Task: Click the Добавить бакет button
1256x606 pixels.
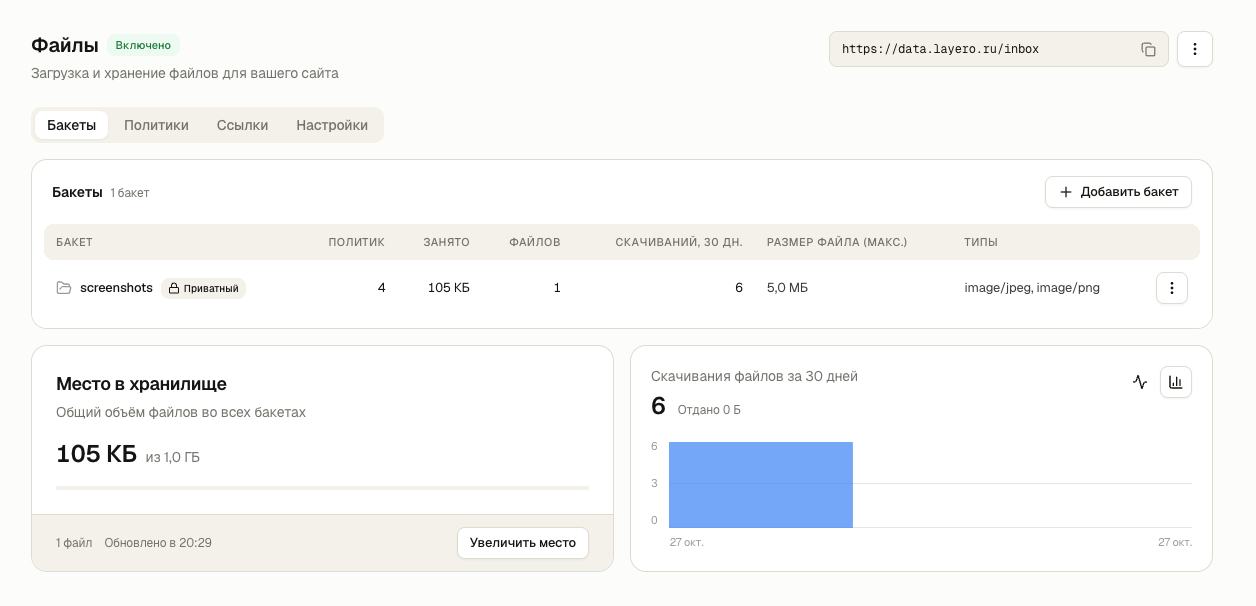Action: click(1118, 192)
